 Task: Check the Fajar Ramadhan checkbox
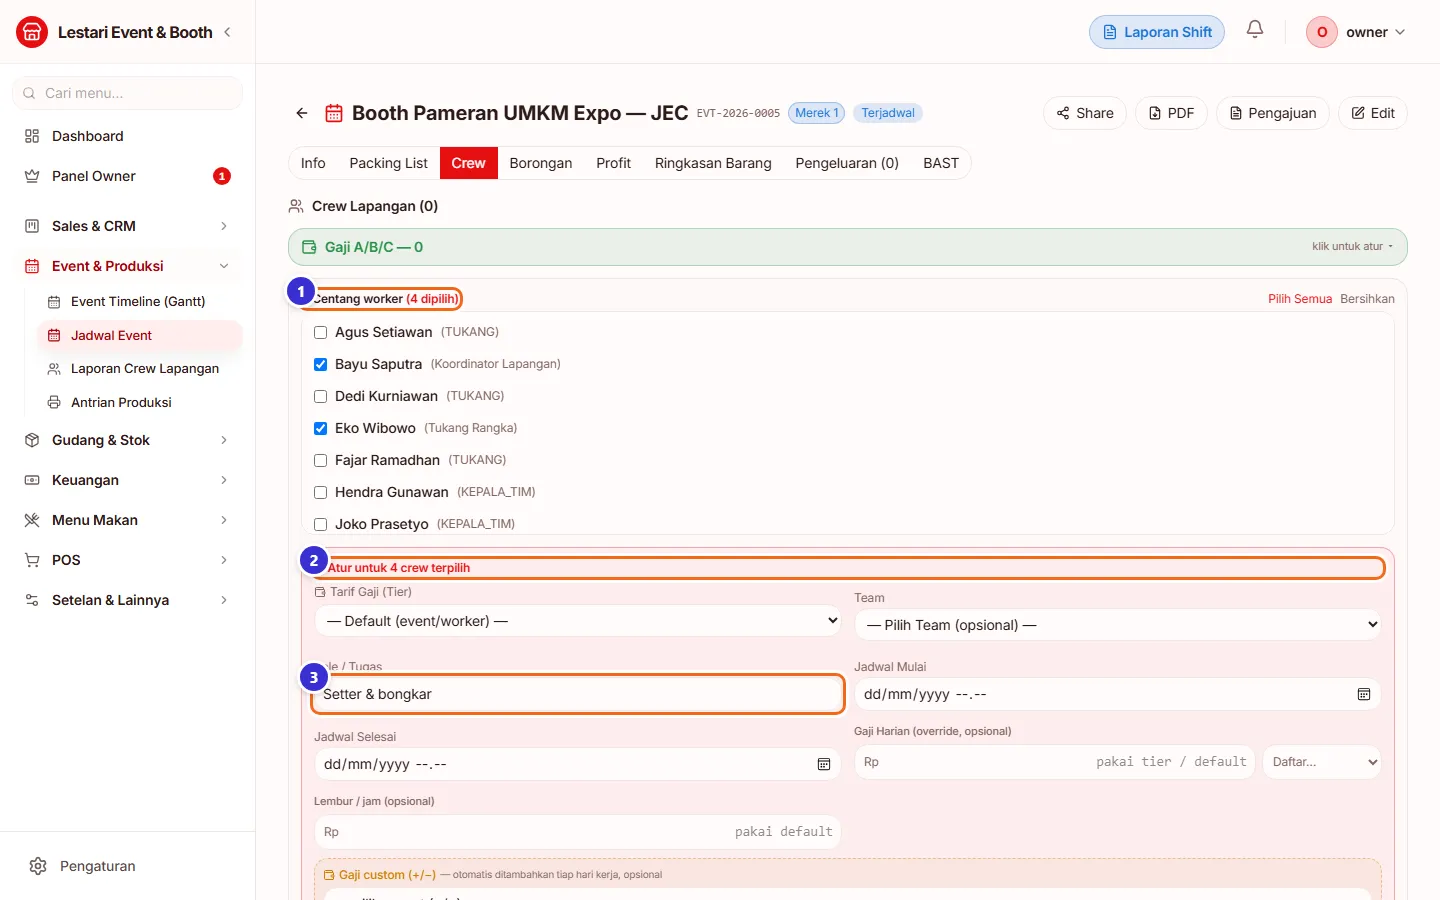coord(320,460)
